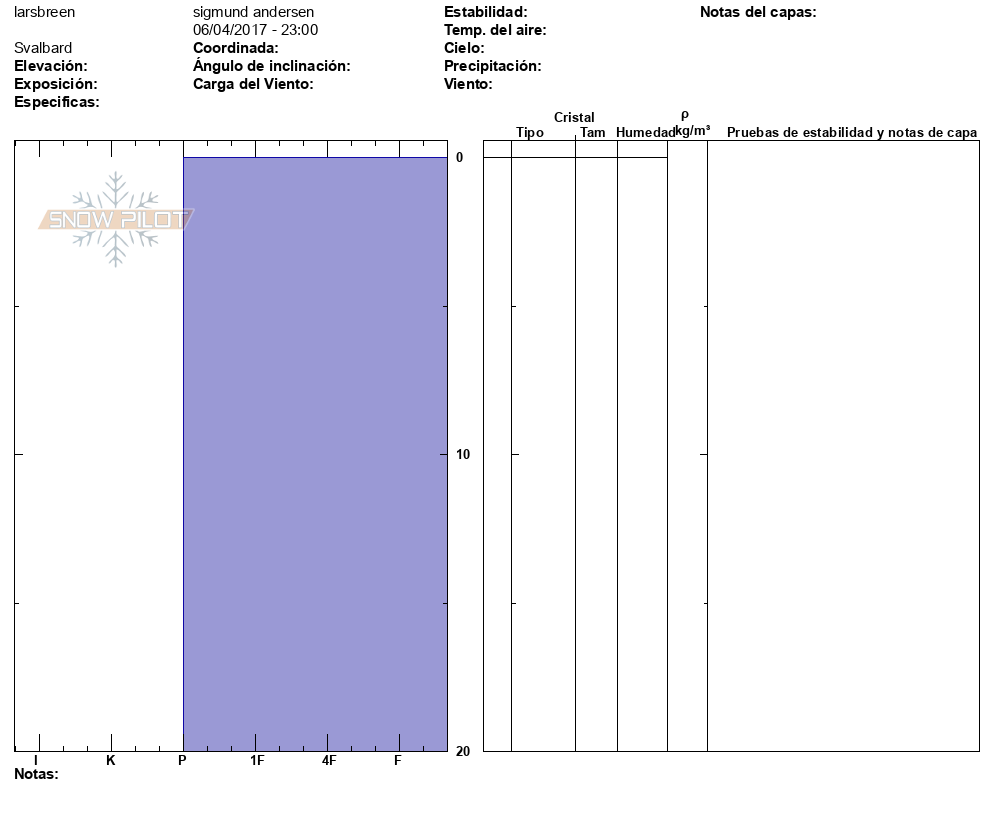Click the Notas del capas heading
Viewport: 994px width, 840px height.
(758, 12)
